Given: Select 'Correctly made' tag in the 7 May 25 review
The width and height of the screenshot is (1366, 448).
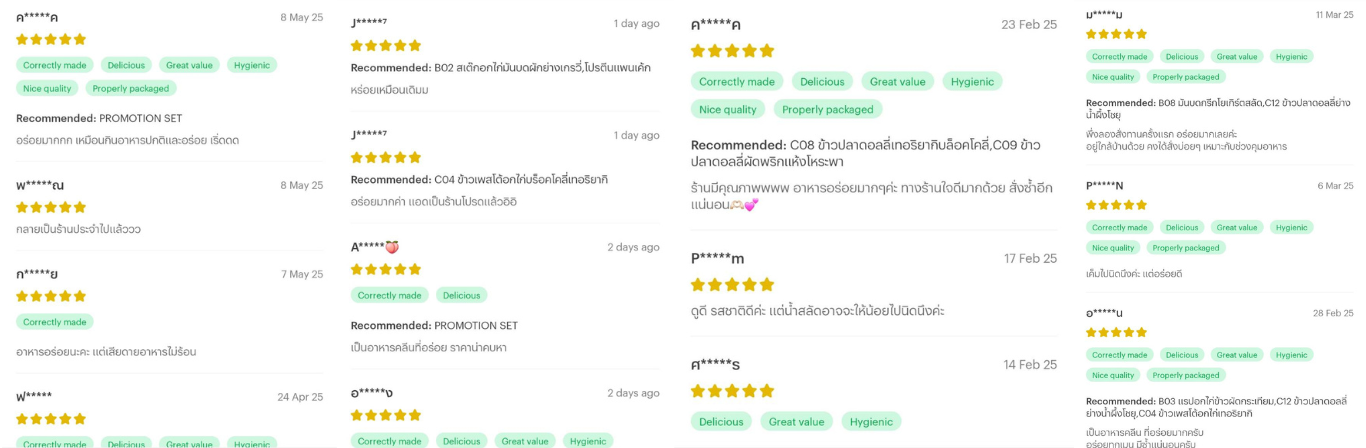Looking at the screenshot, I should [55, 322].
